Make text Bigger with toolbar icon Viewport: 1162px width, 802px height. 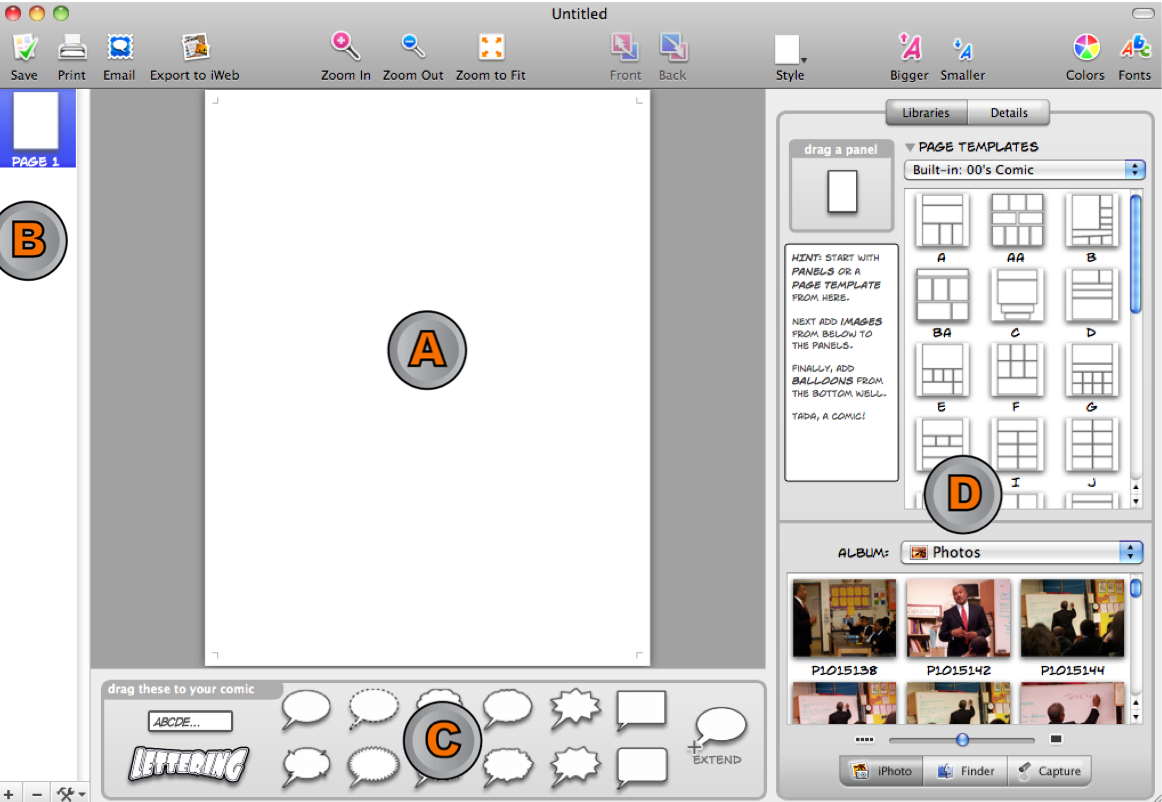tap(909, 47)
